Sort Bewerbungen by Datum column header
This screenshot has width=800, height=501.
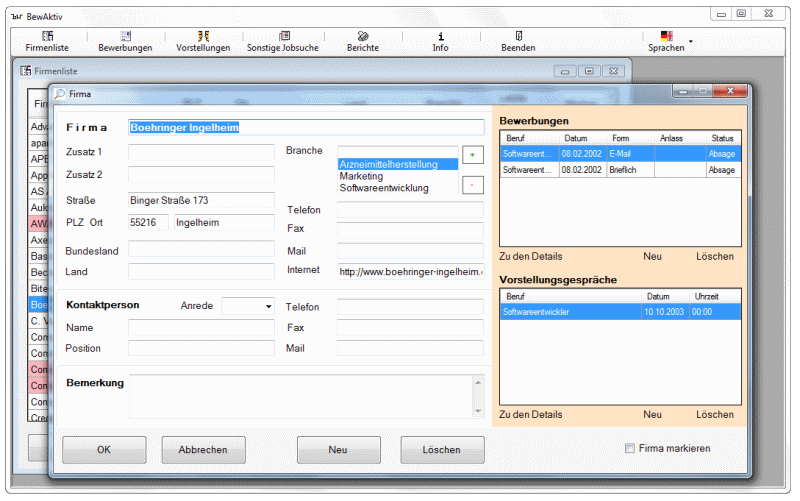(583, 138)
